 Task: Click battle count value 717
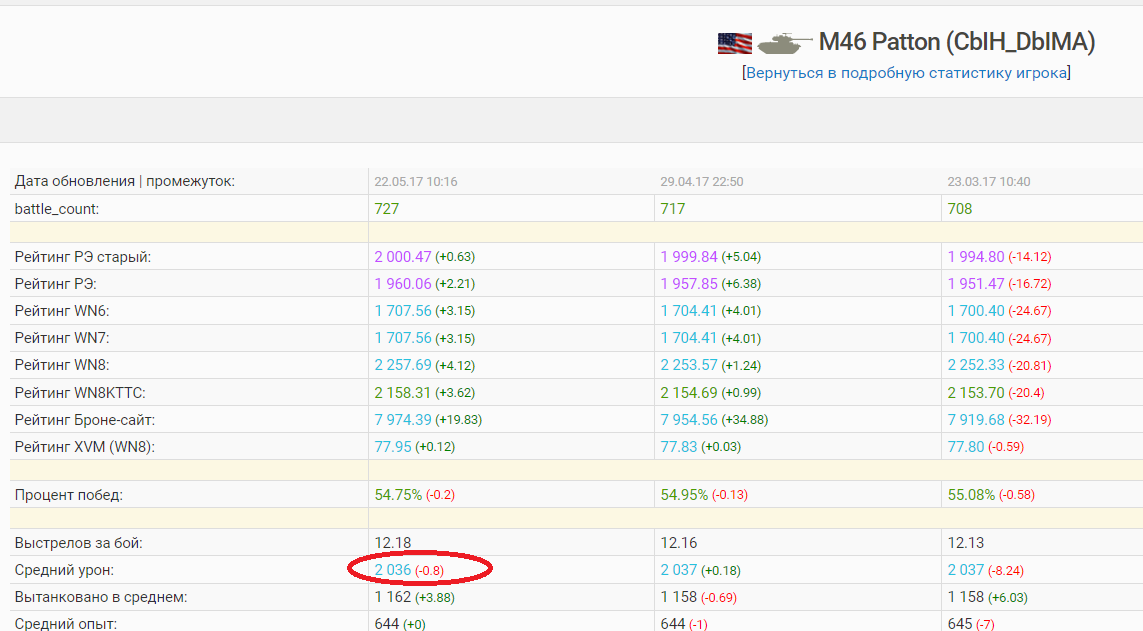(x=673, y=208)
